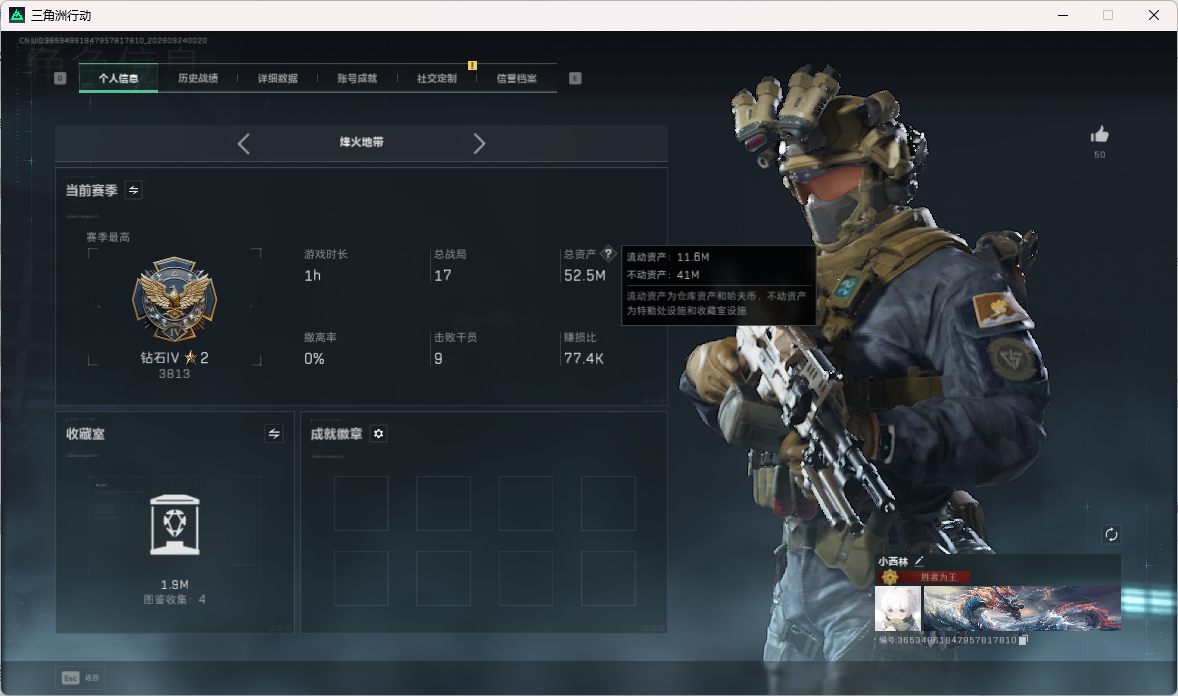Click the 击败干员 value 9
This screenshot has width=1178, height=696.
438,359
